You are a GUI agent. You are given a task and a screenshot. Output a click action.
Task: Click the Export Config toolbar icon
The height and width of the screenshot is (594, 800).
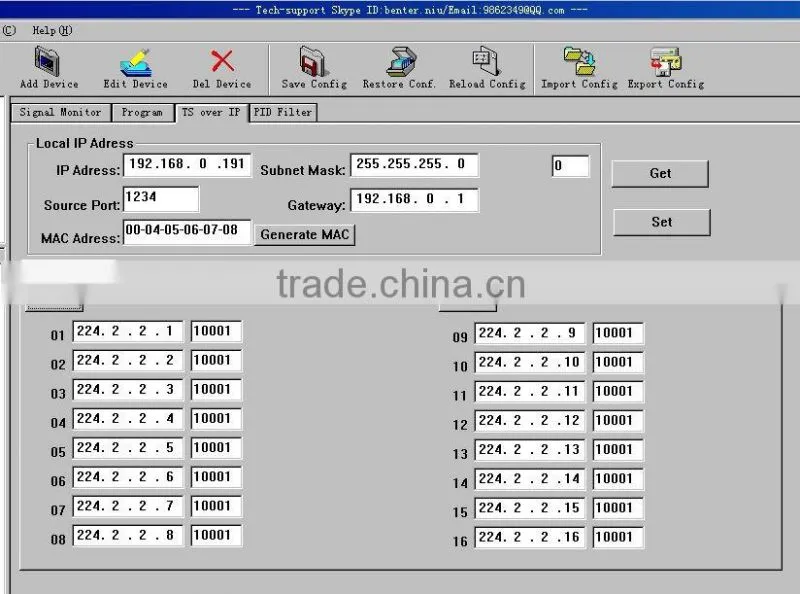tap(665, 62)
